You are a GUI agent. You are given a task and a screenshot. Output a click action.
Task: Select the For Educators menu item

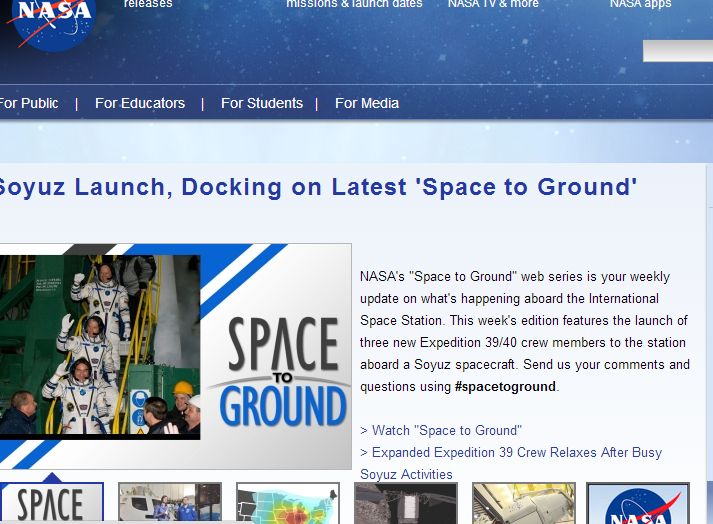(x=140, y=103)
